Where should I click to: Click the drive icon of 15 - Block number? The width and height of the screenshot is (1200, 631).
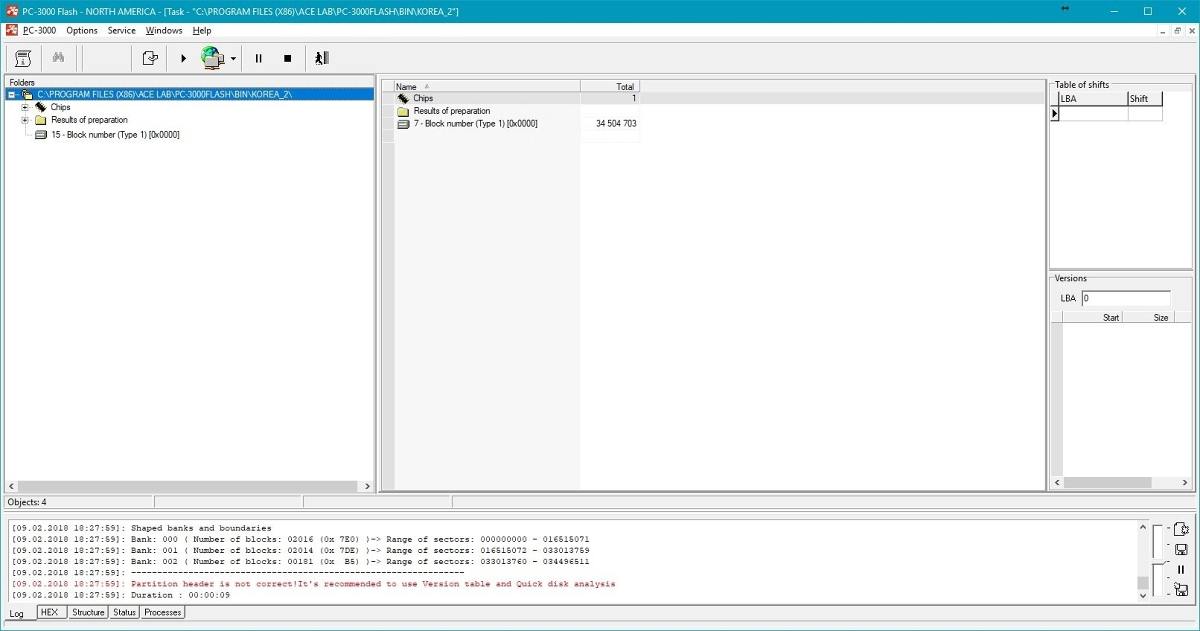41,135
